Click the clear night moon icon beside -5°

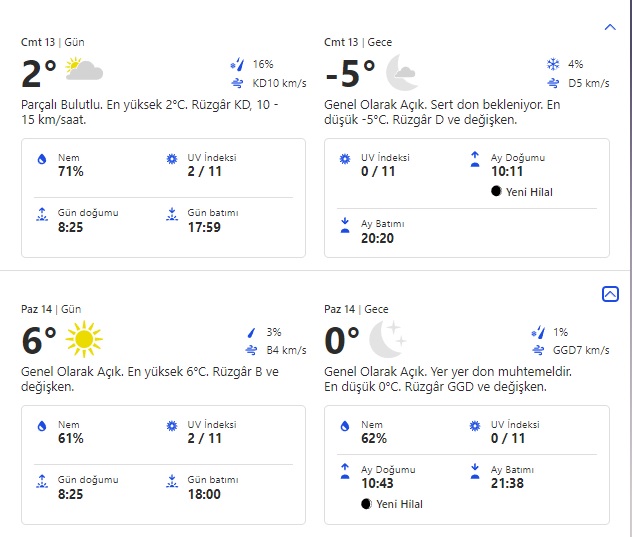[x=401, y=71]
